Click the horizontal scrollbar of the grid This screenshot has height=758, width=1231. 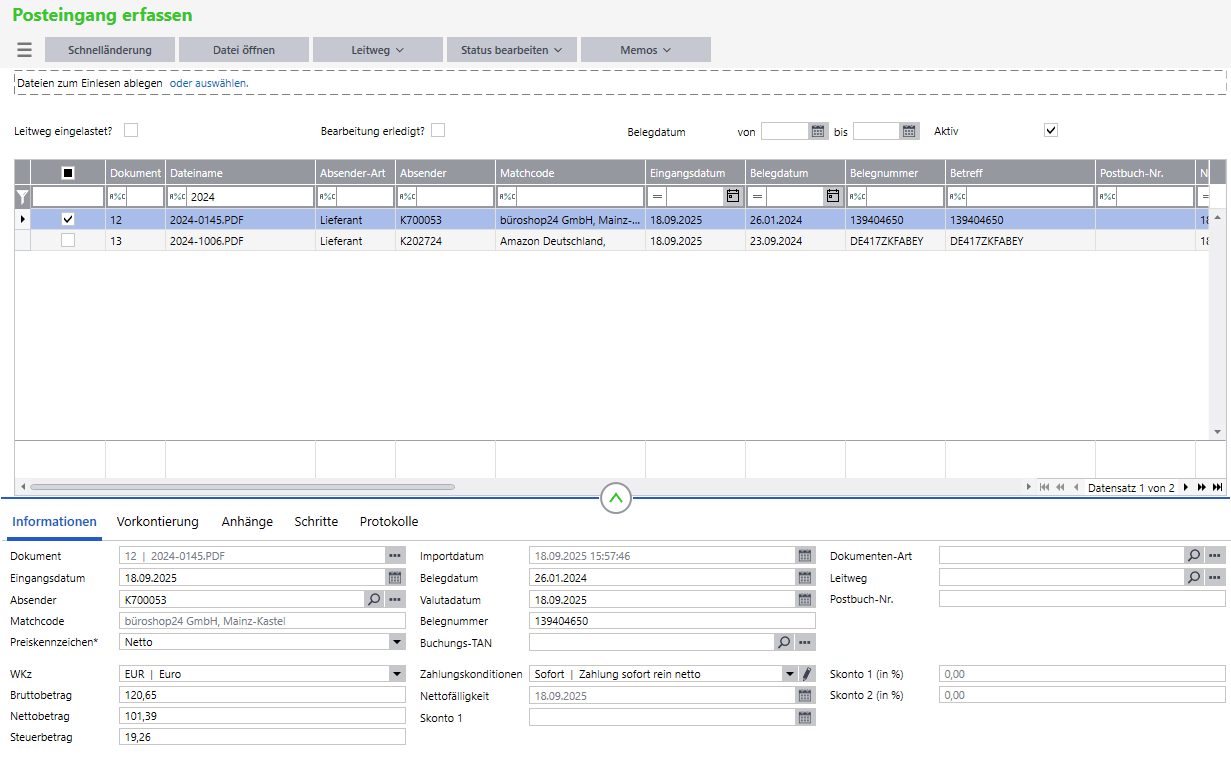(x=242, y=487)
